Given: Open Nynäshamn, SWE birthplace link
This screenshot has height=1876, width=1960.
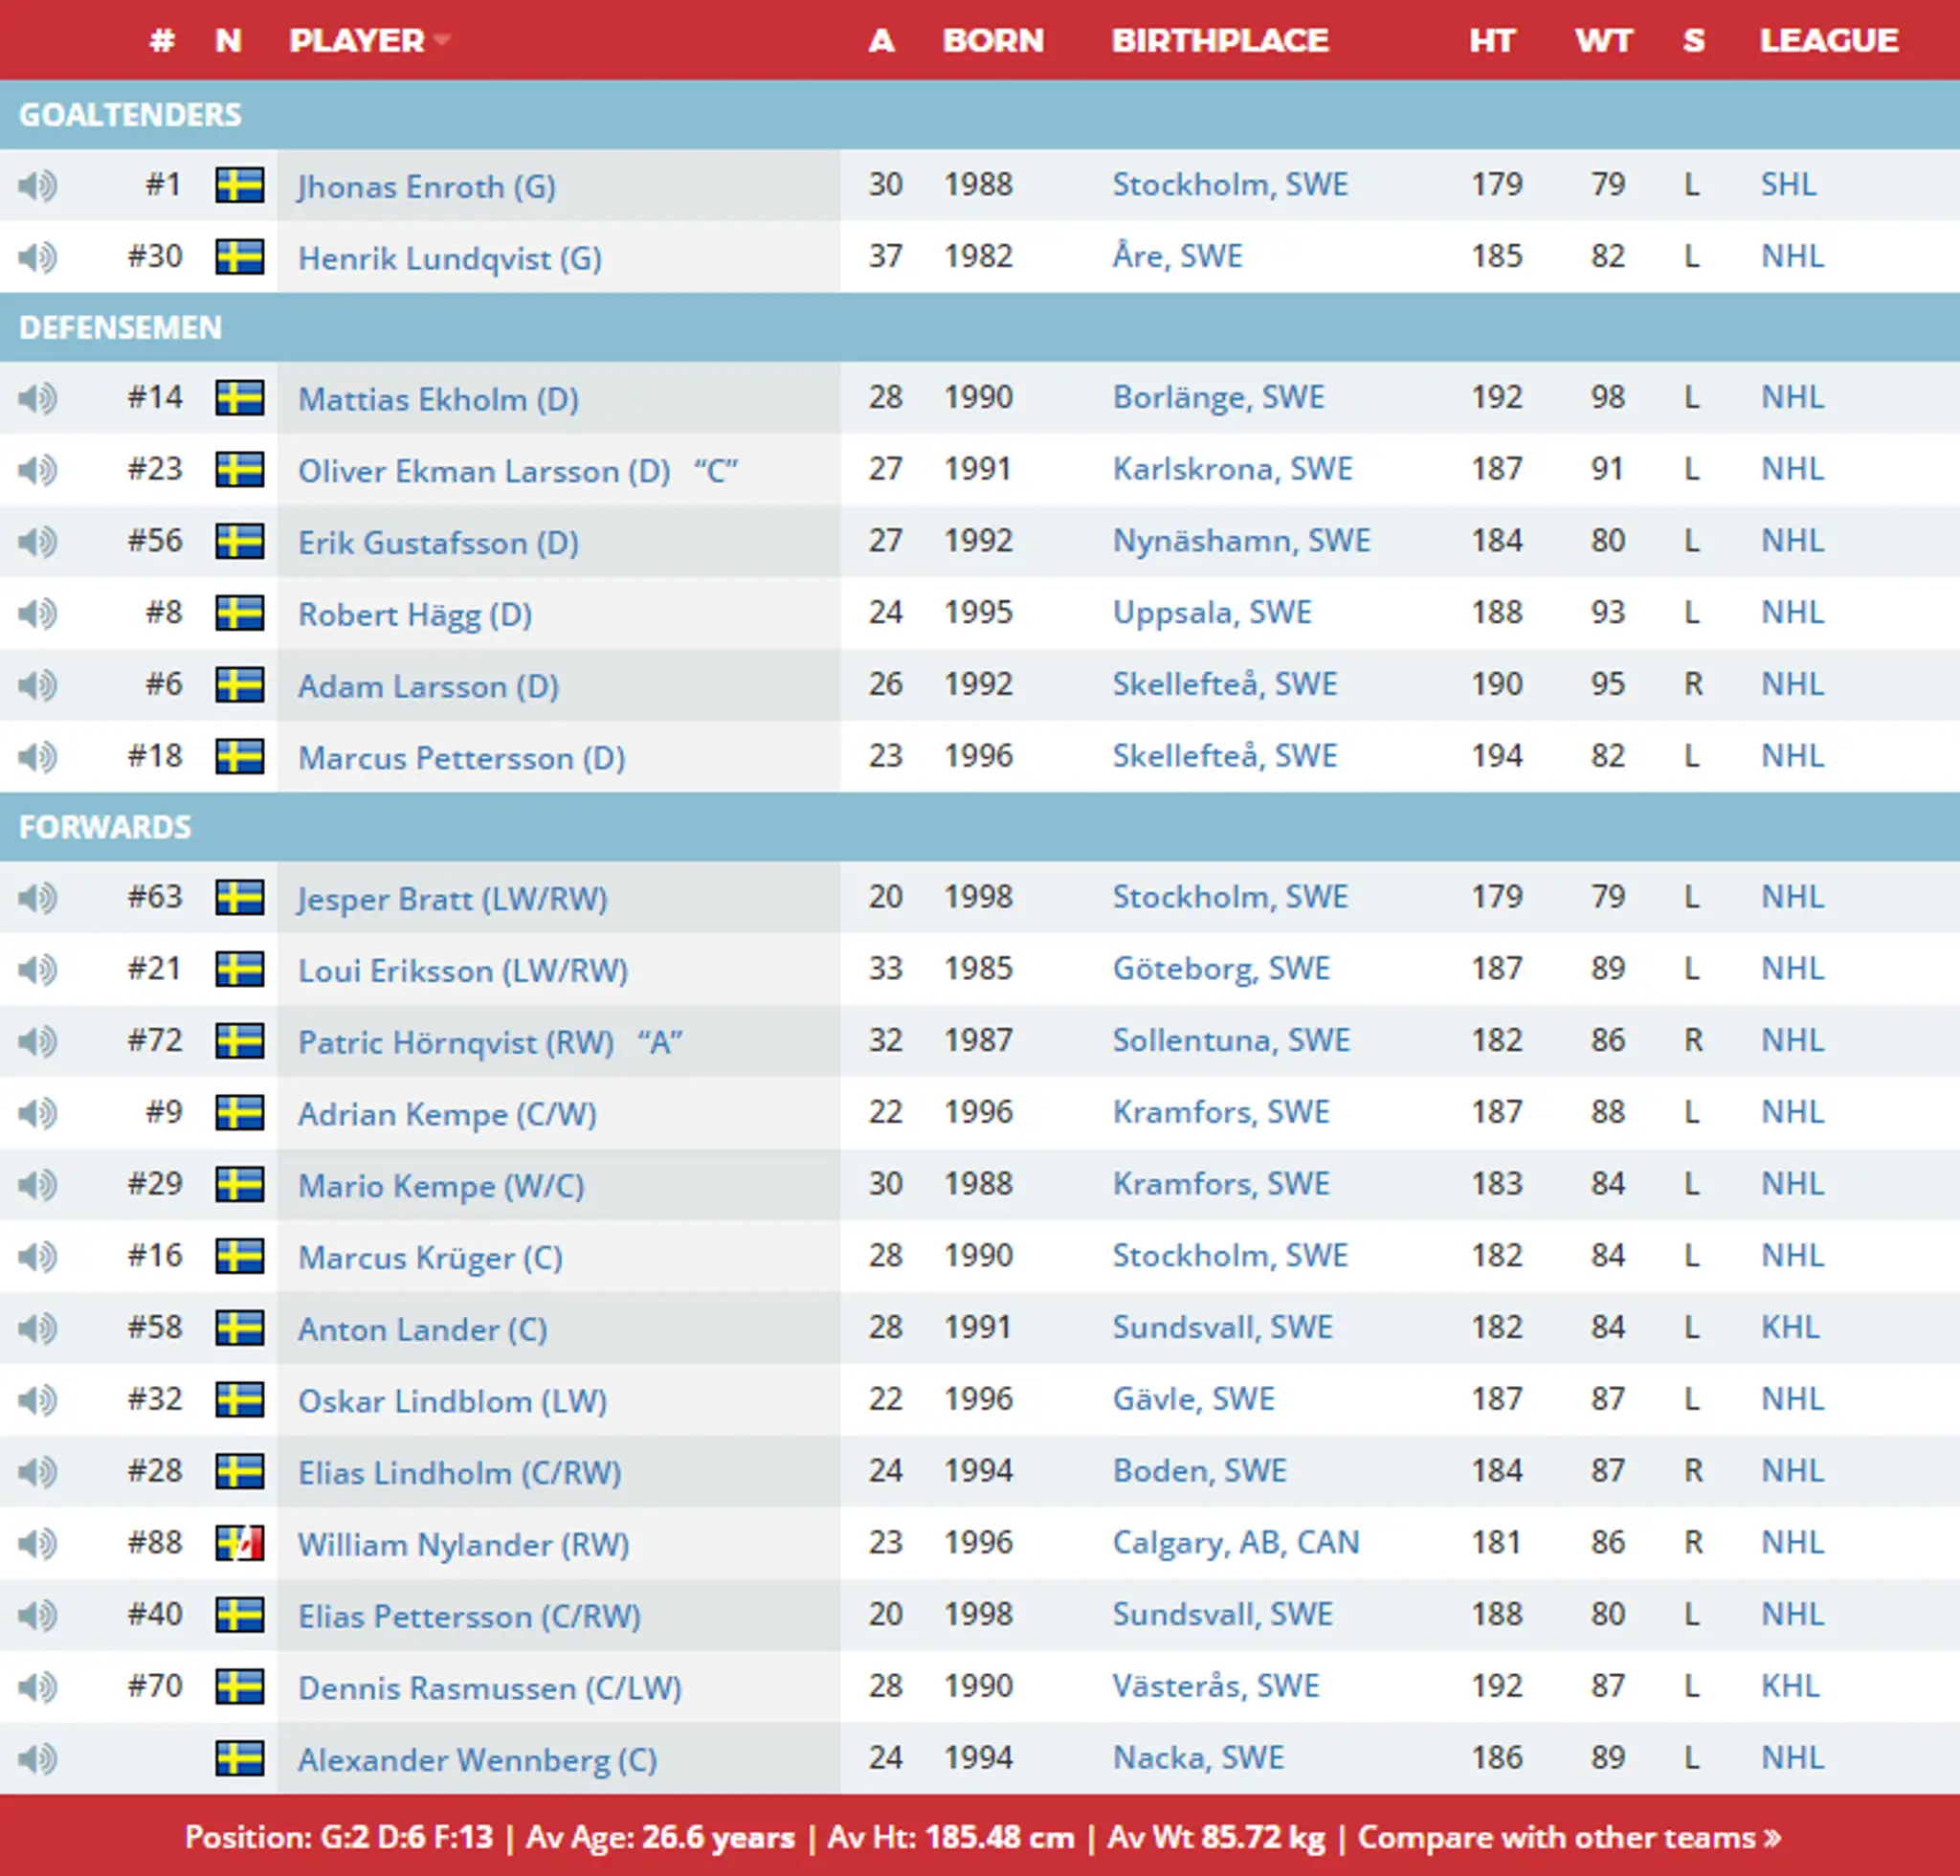Looking at the screenshot, I should (x=1242, y=541).
